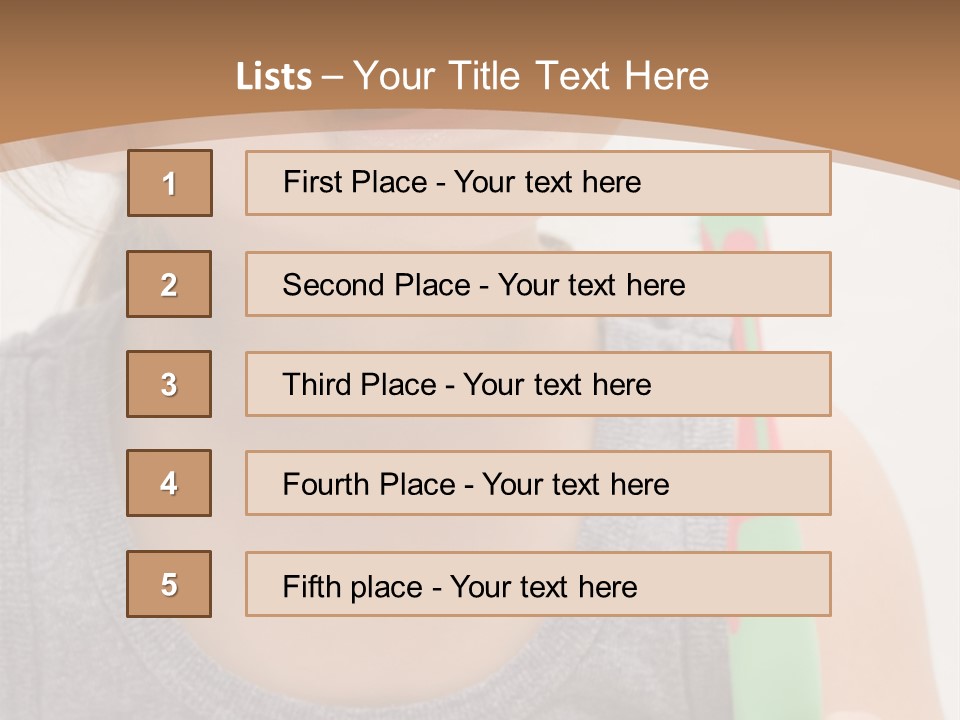960x720 pixels.
Task: Place cursor on the word "Second"
Action: click(x=323, y=285)
